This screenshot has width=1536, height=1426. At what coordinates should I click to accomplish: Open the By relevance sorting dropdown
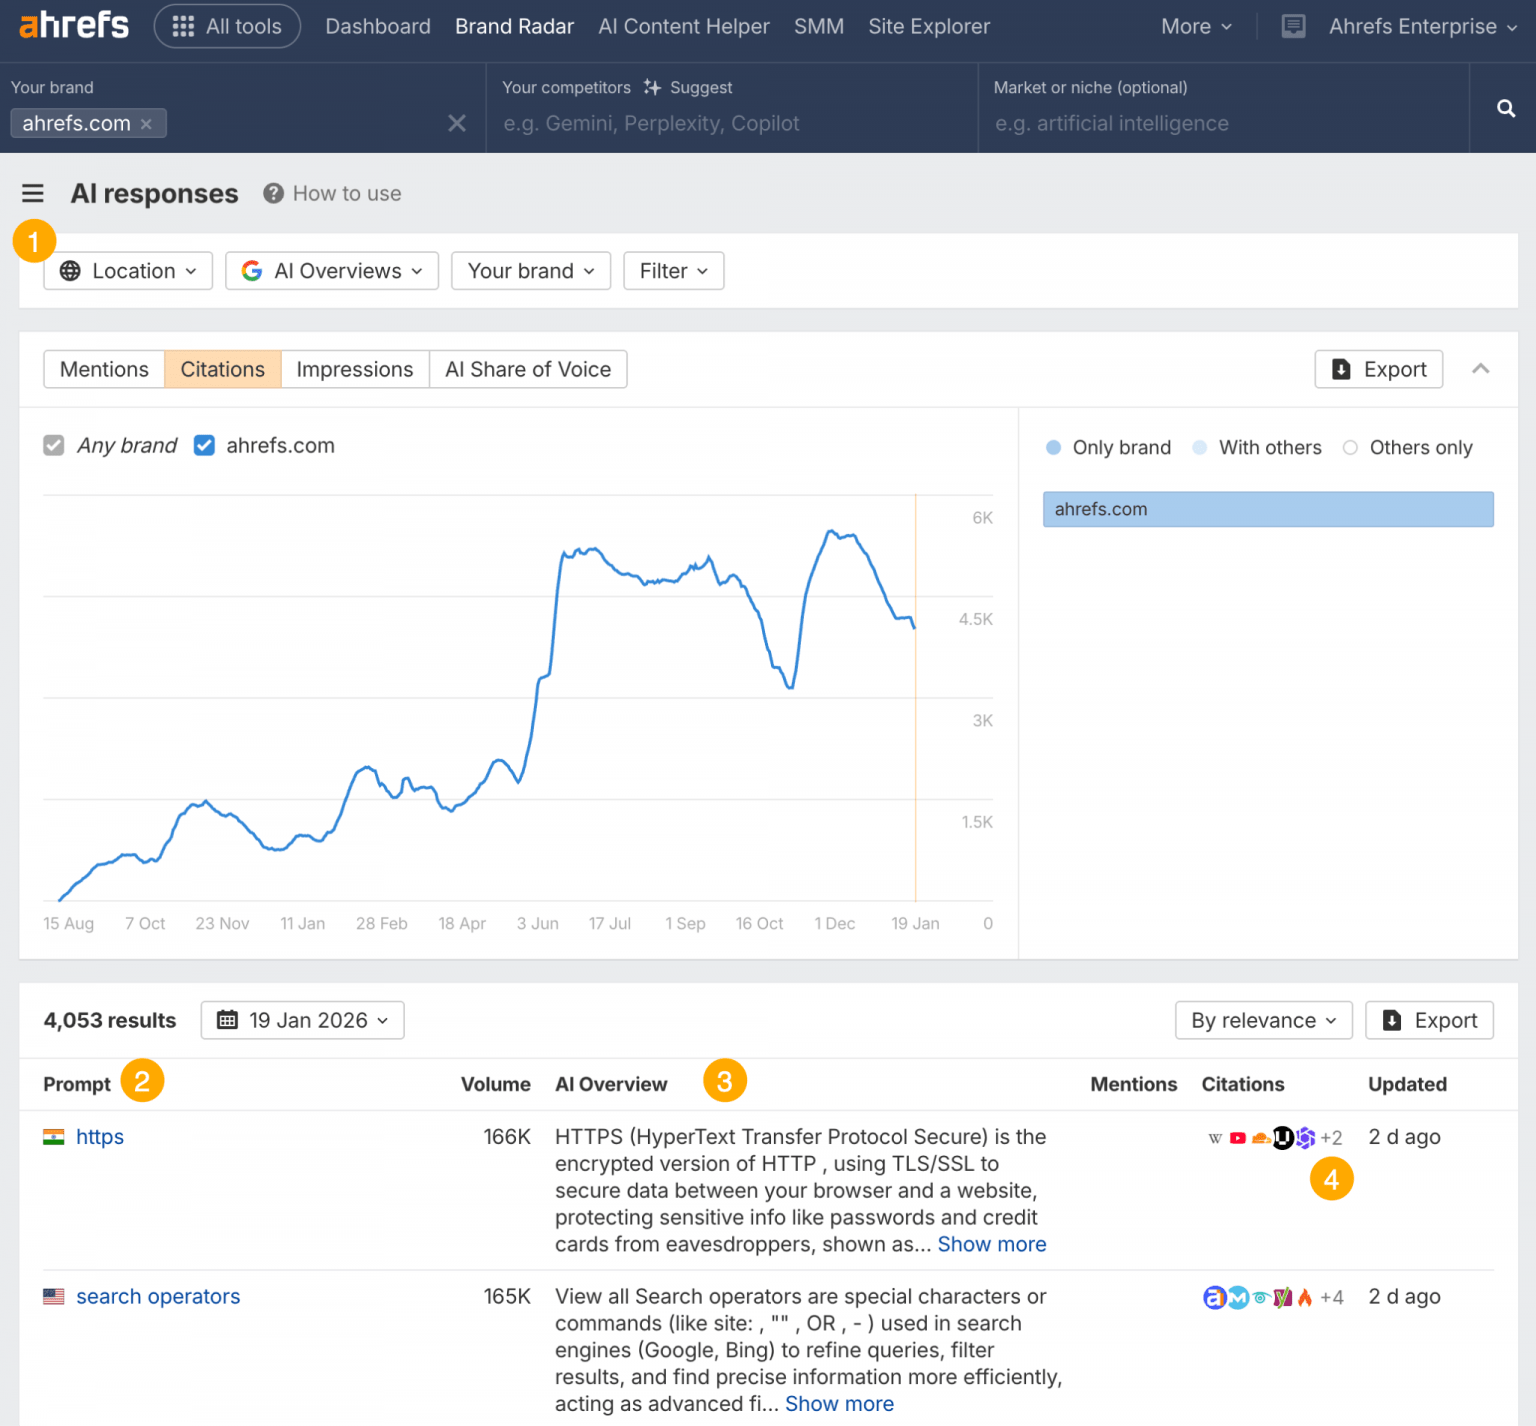click(x=1263, y=1020)
